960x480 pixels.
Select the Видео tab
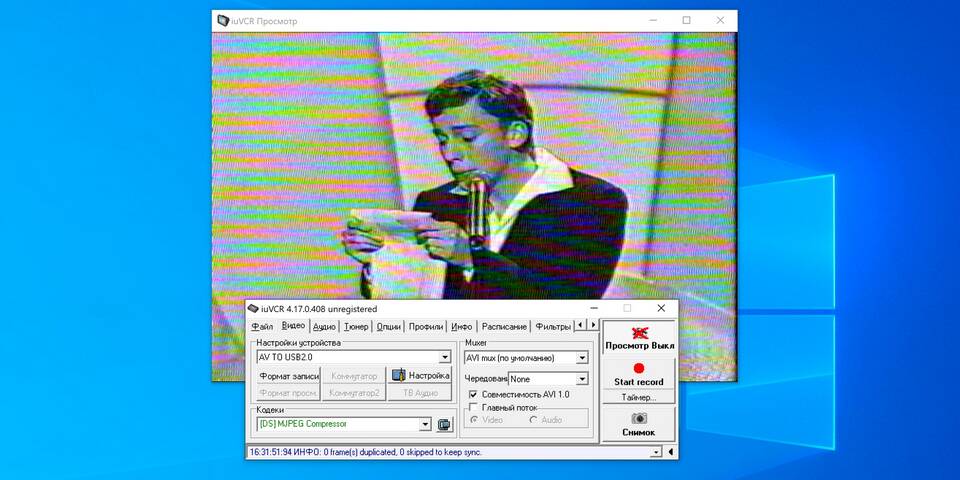[293, 326]
